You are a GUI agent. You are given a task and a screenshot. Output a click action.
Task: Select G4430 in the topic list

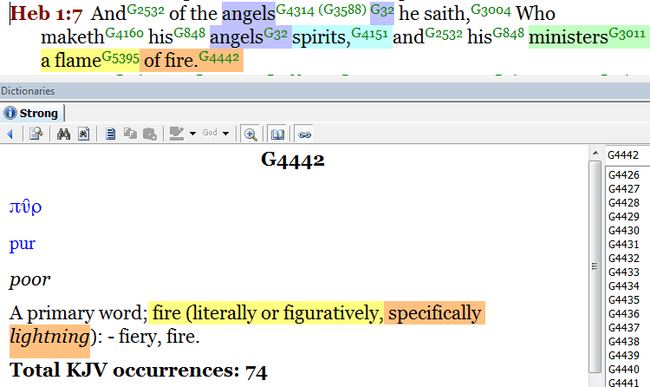[624, 230]
